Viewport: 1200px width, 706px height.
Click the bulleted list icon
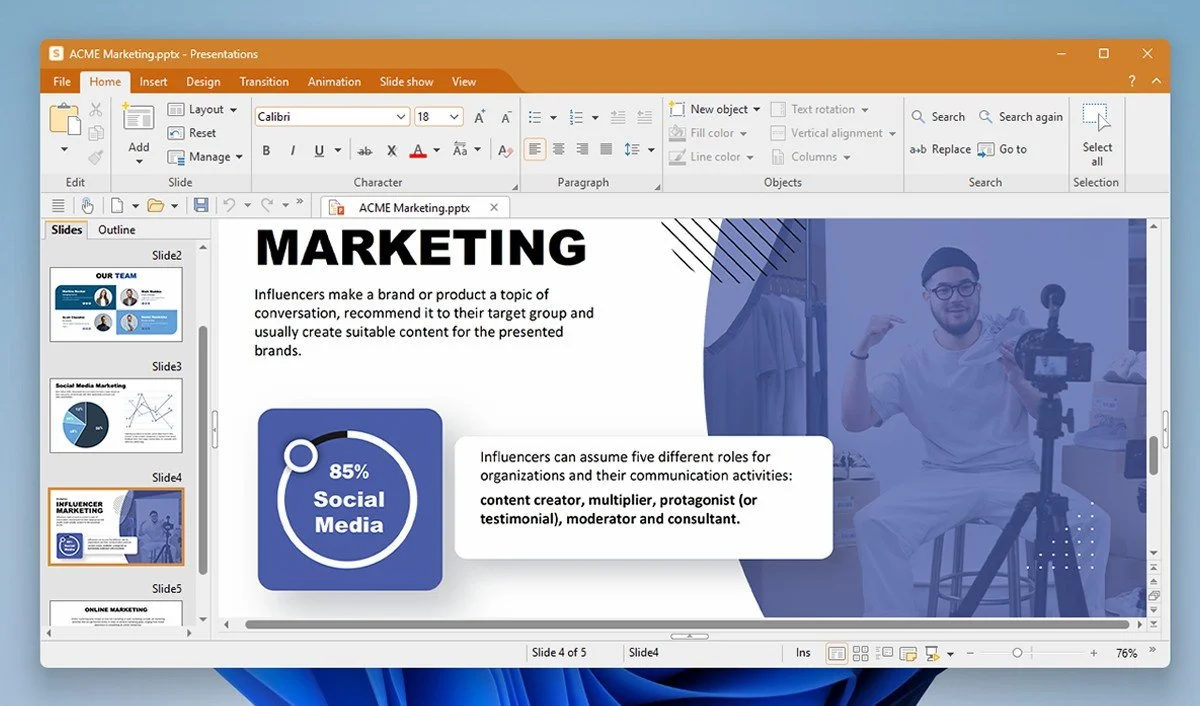(535, 117)
